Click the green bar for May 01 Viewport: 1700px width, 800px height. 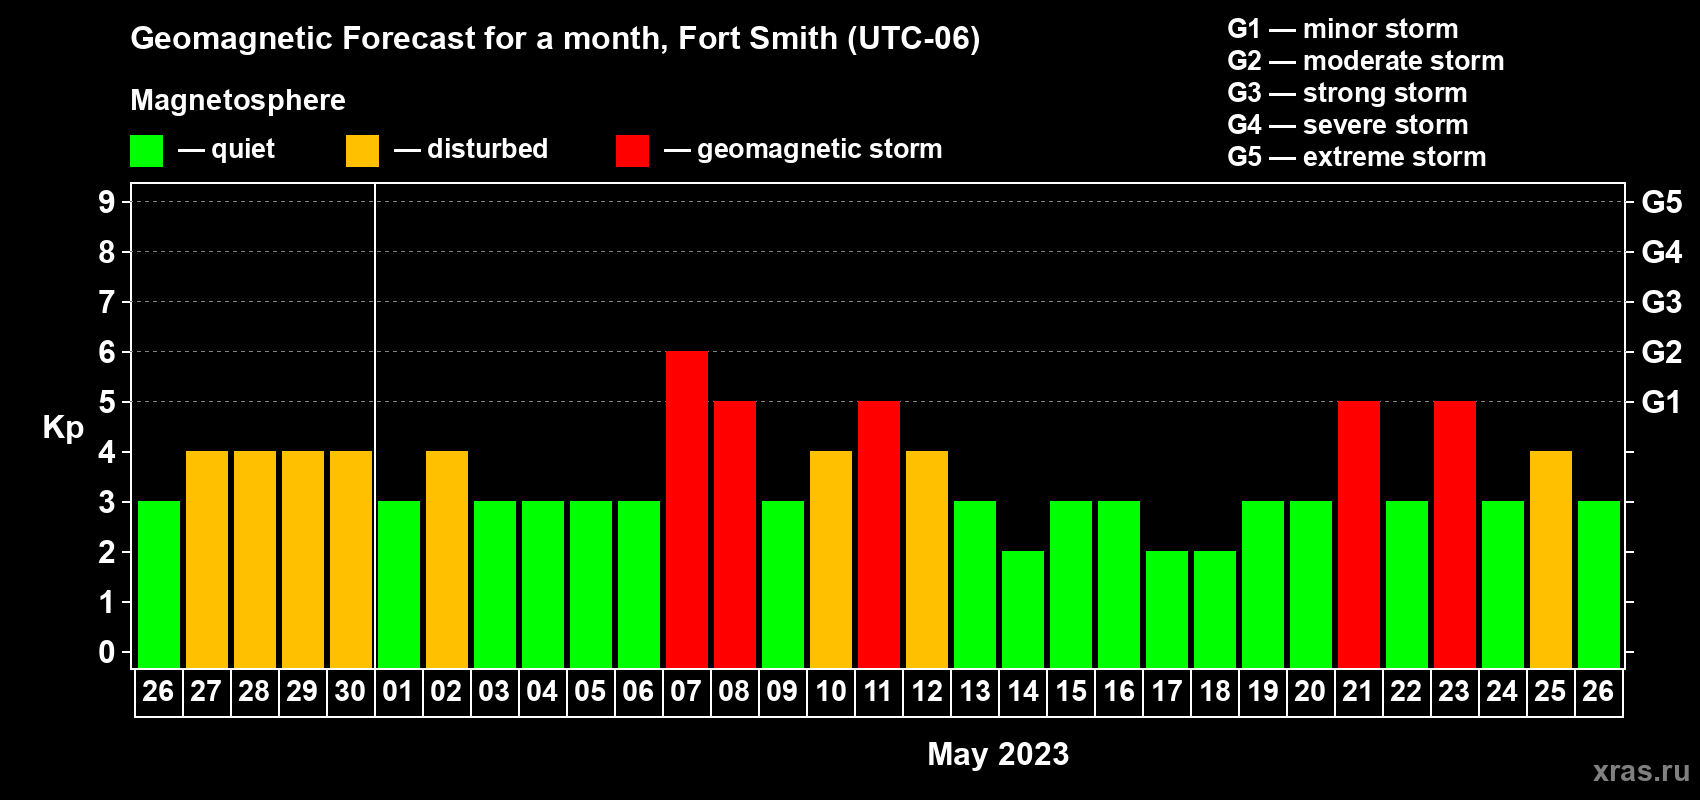(399, 585)
